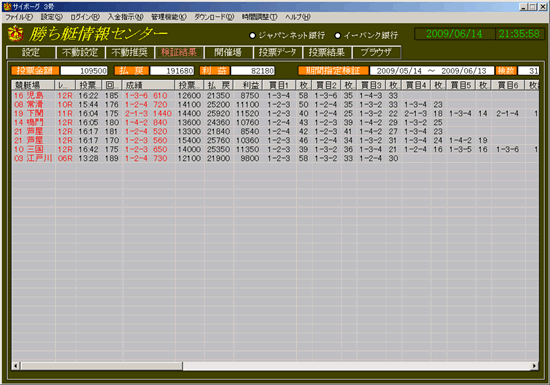
Task: Switch to the 設定 tab
Action: (x=31, y=53)
